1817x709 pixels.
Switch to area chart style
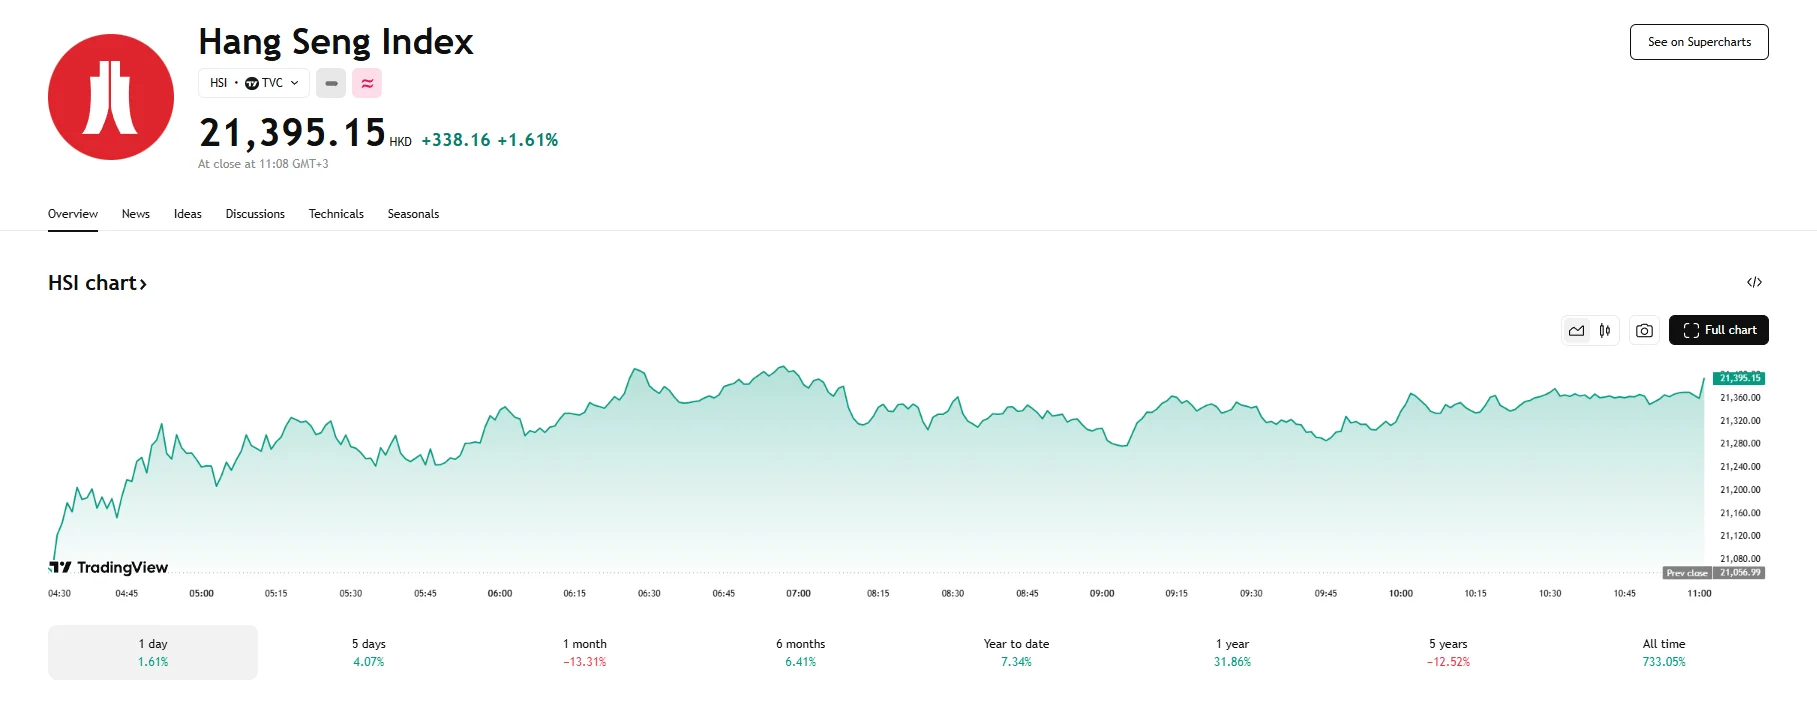(1577, 330)
